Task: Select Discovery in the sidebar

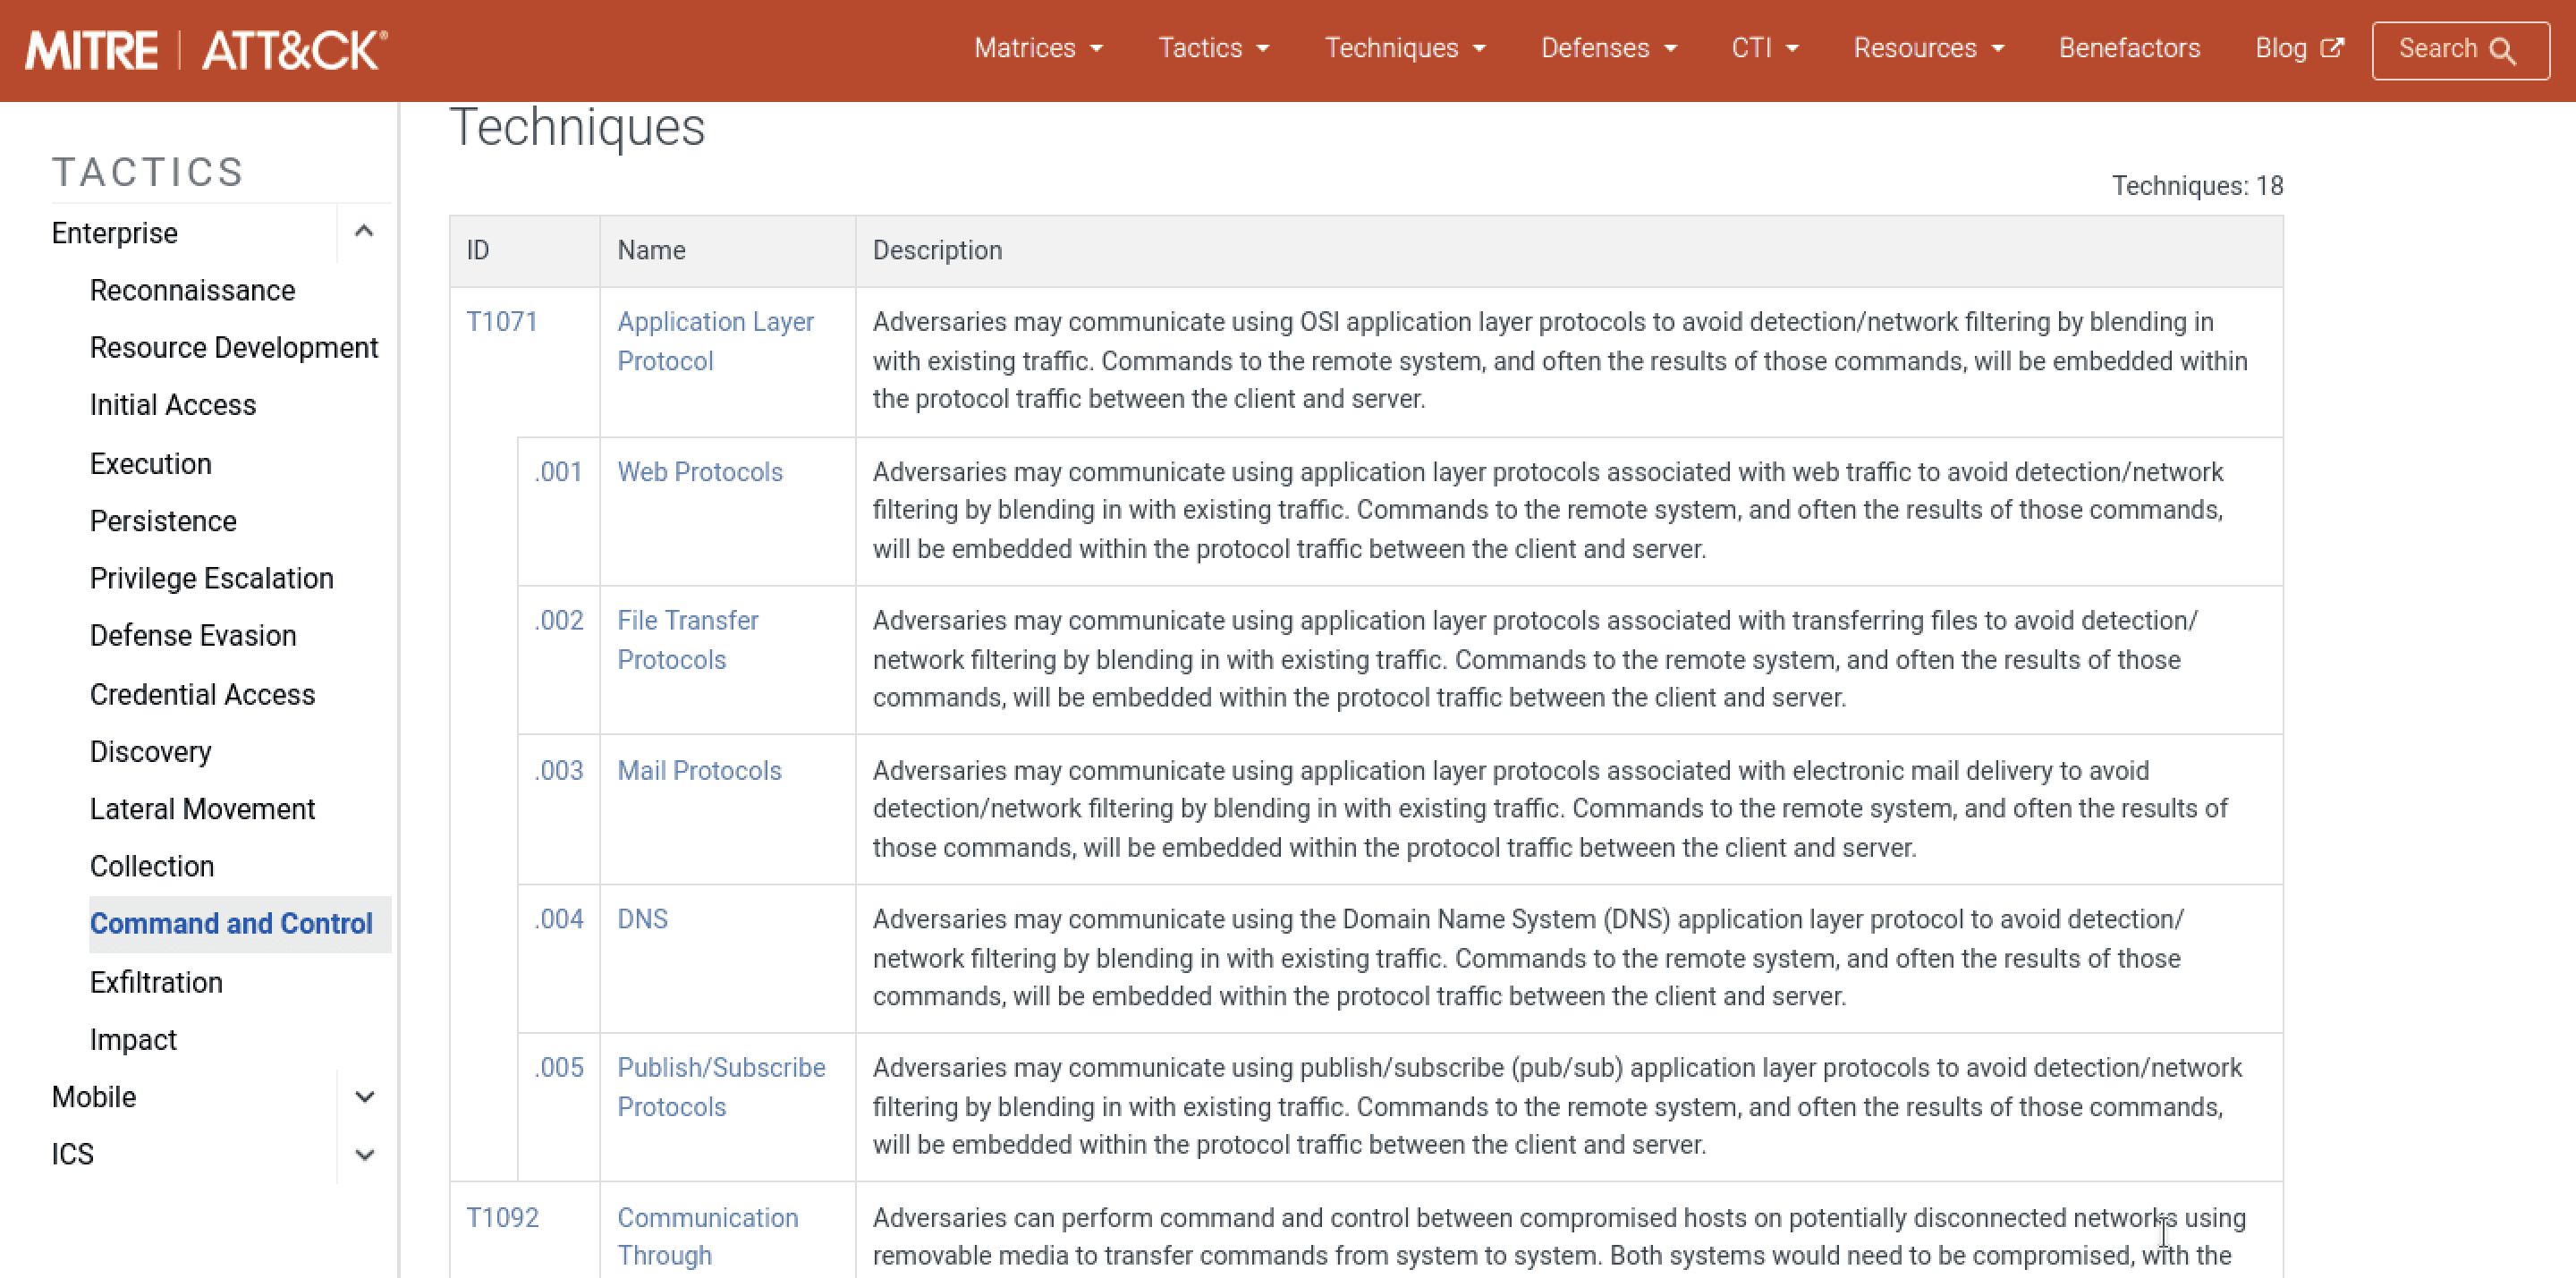Action: (x=150, y=751)
